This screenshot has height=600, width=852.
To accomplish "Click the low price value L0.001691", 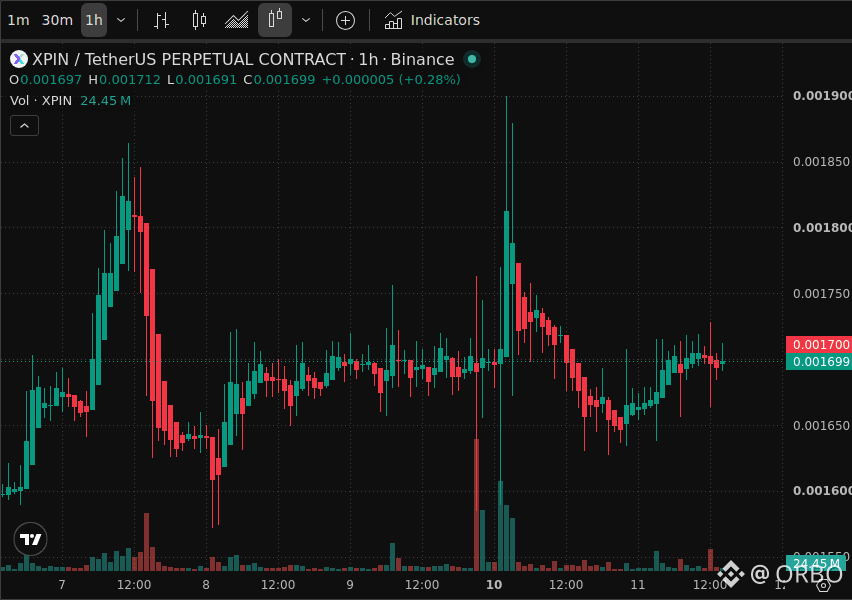I will click(x=202, y=80).
